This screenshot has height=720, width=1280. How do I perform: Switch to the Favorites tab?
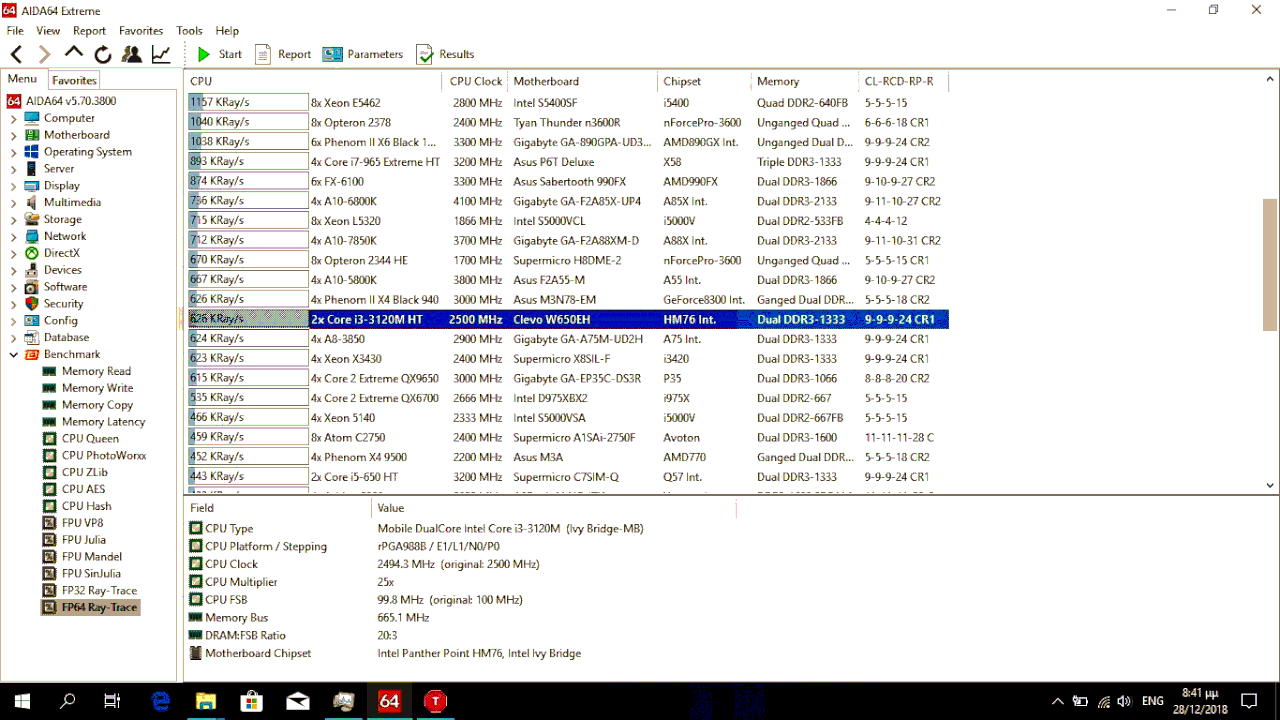[x=74, y=80]
